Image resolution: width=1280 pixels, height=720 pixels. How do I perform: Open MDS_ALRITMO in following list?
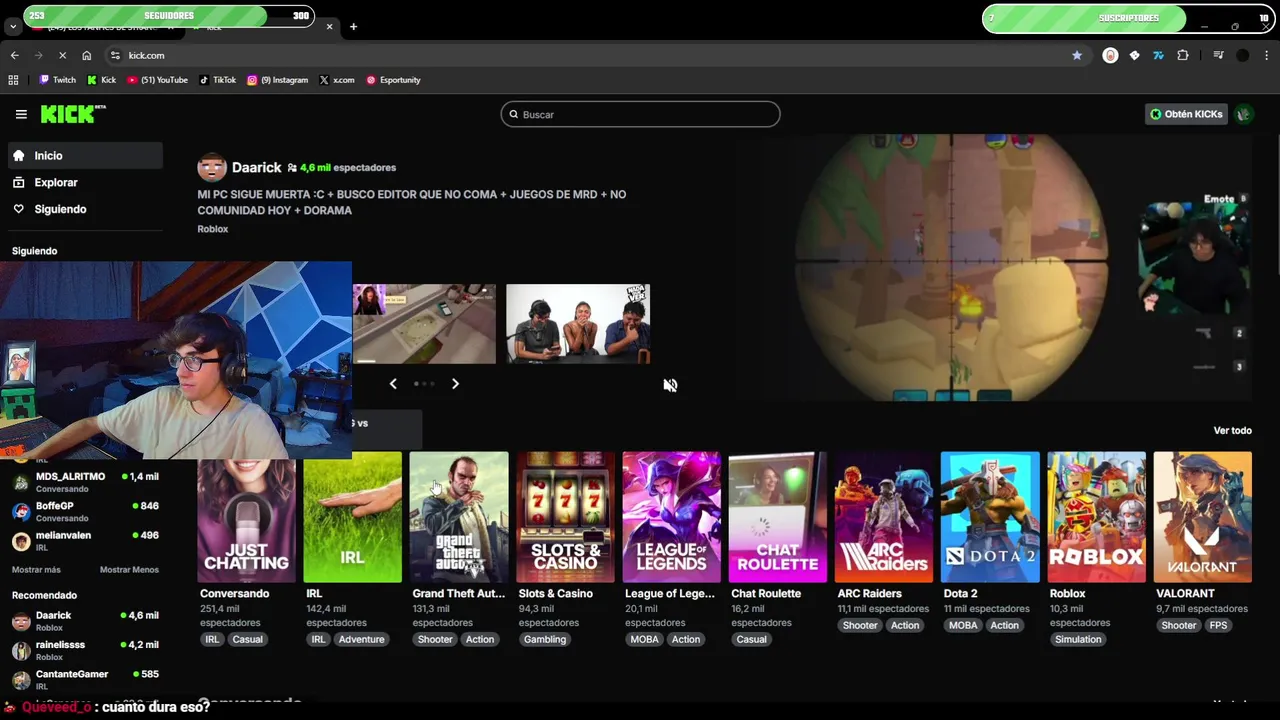pyautogui.click(x=86, y=482)
